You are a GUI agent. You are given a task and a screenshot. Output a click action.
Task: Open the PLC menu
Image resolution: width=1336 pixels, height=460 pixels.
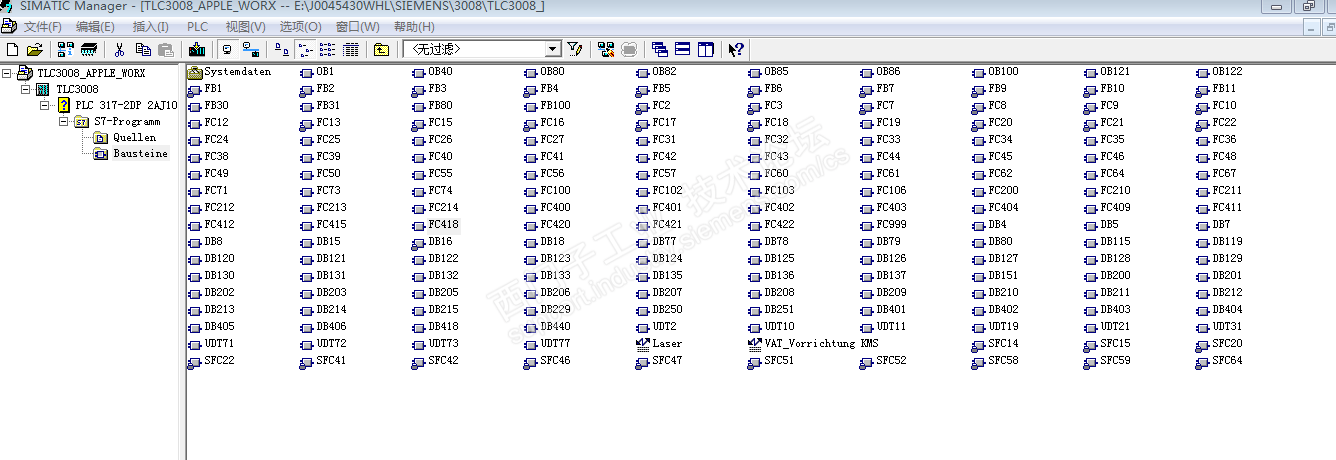point(198,27)
